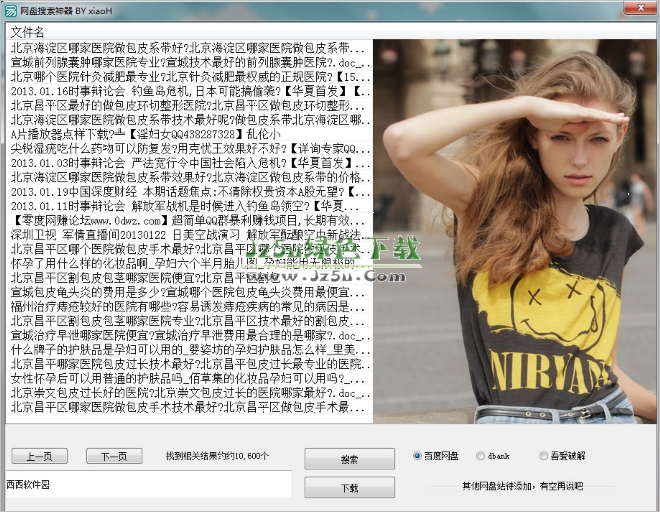The height and width of the screenshot is (512, 660).
Task: Click the app icon in title bar
Action: tap(11, 11)
